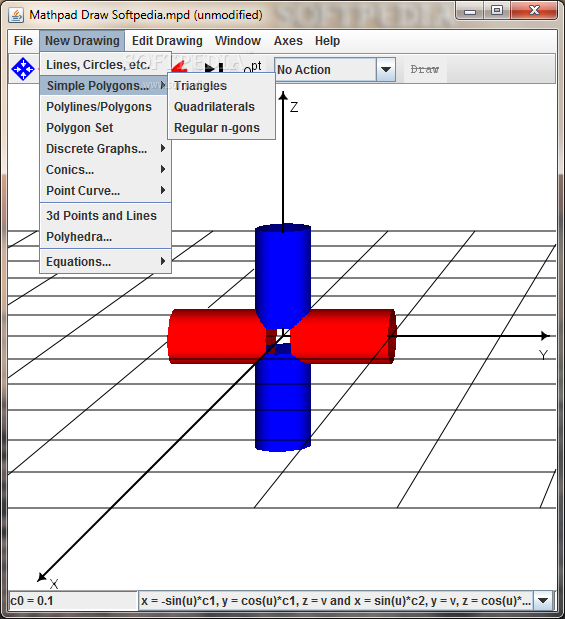Expand Equations... submenu
The height and width of the screenshot is (619, 565).
105,262
